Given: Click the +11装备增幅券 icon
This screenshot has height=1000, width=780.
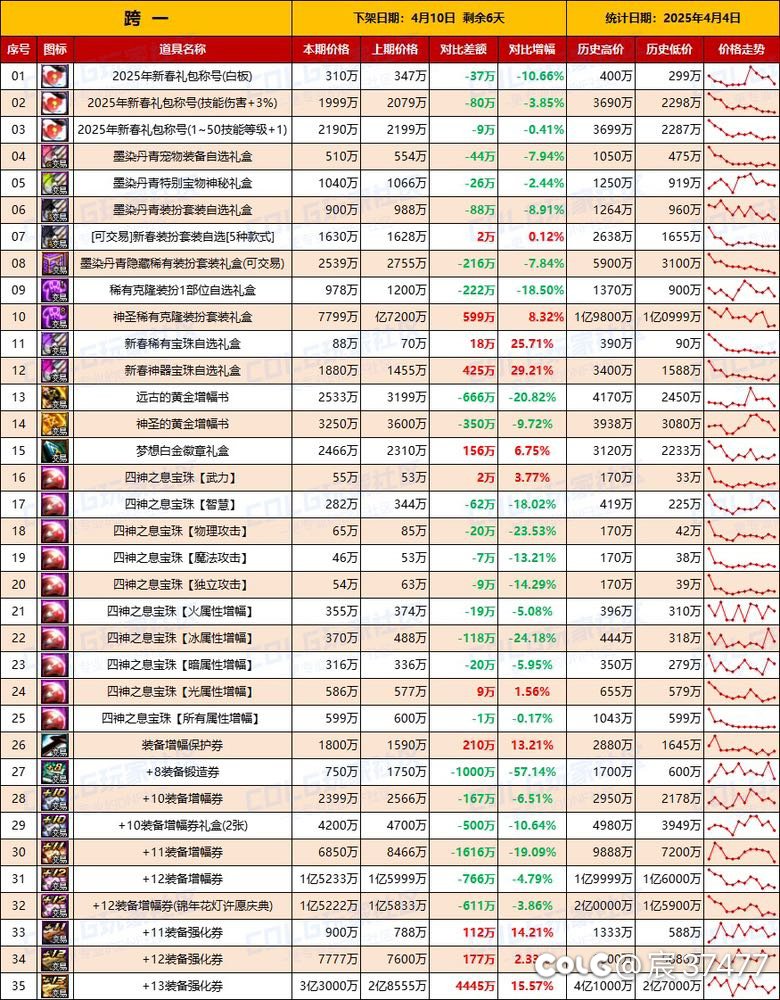Looking at the screenshot, I should [55, 852].
